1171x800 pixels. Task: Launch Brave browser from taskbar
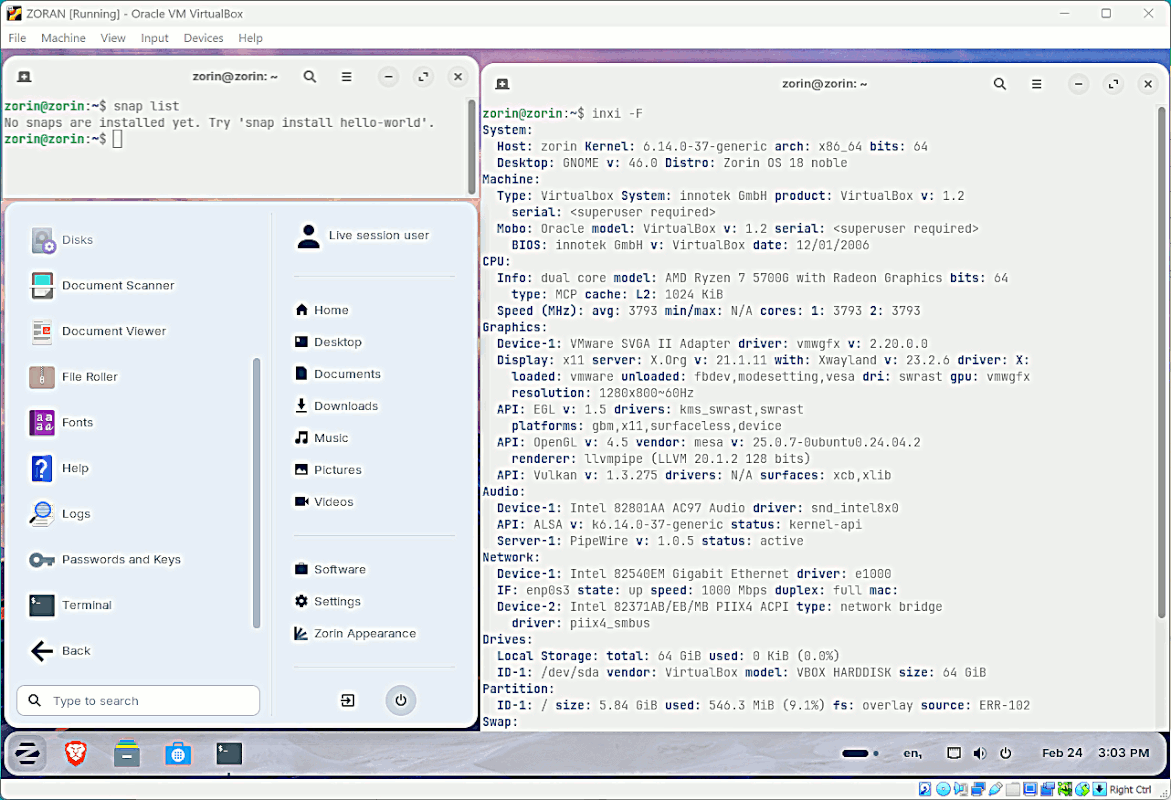click(75, 753)
